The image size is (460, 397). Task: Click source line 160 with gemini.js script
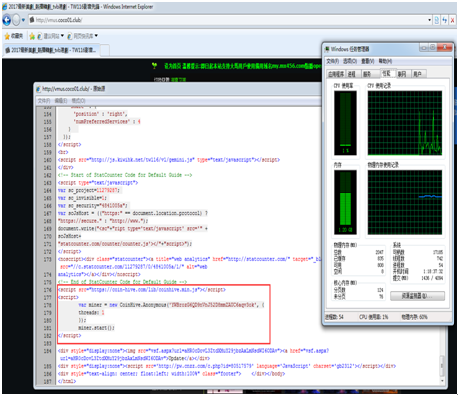169,160
